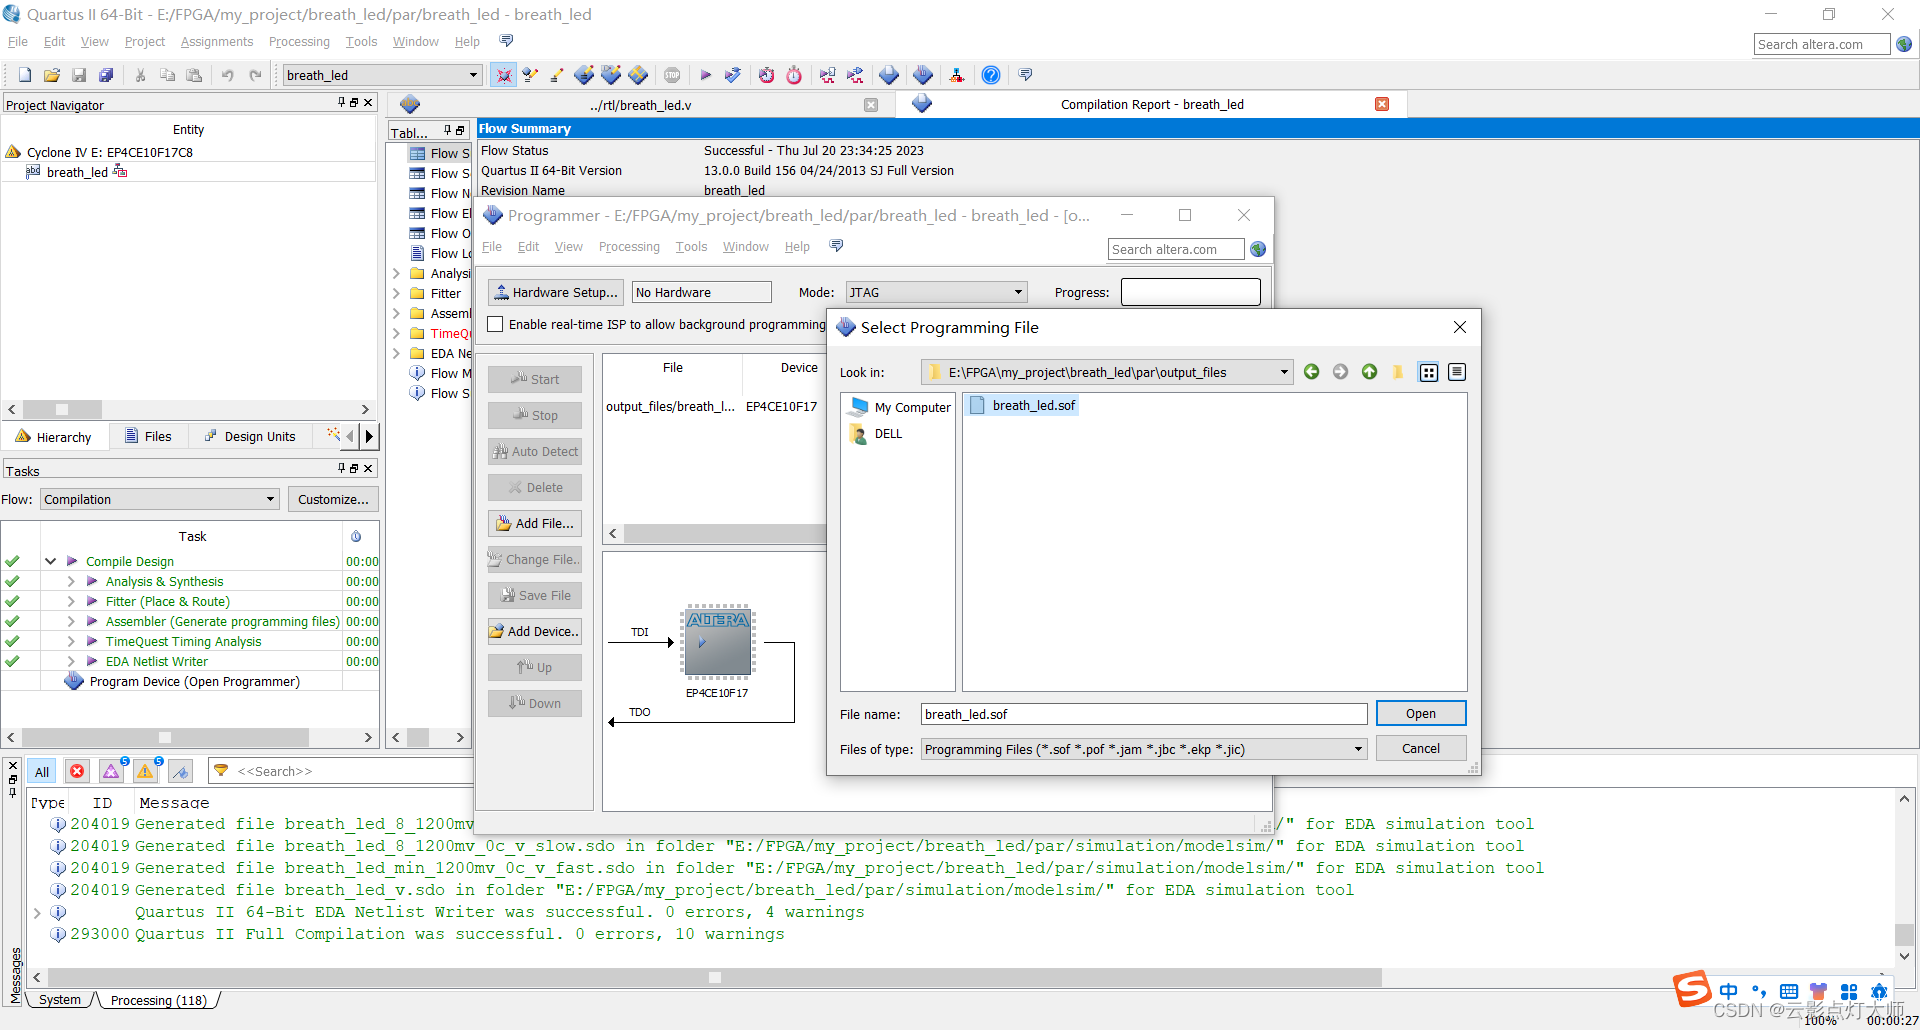Open the Tools menu in Programmer window

coord(691,247)
